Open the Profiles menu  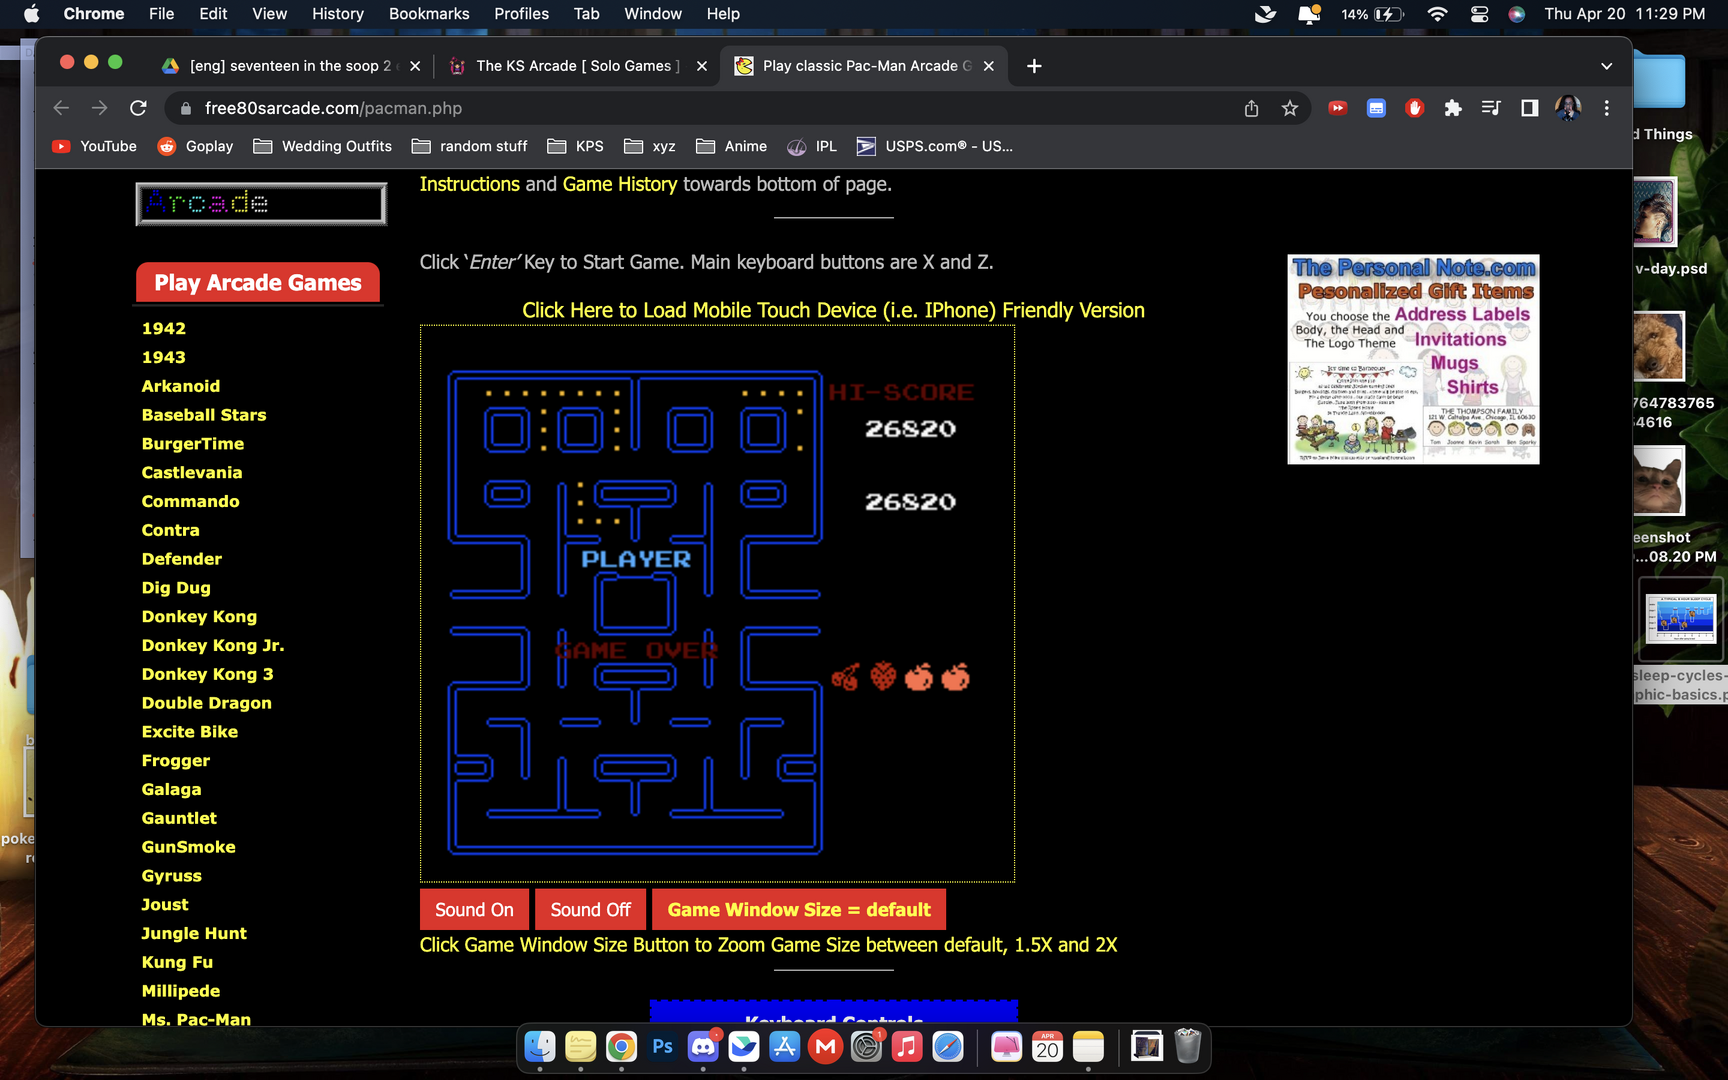521,14
